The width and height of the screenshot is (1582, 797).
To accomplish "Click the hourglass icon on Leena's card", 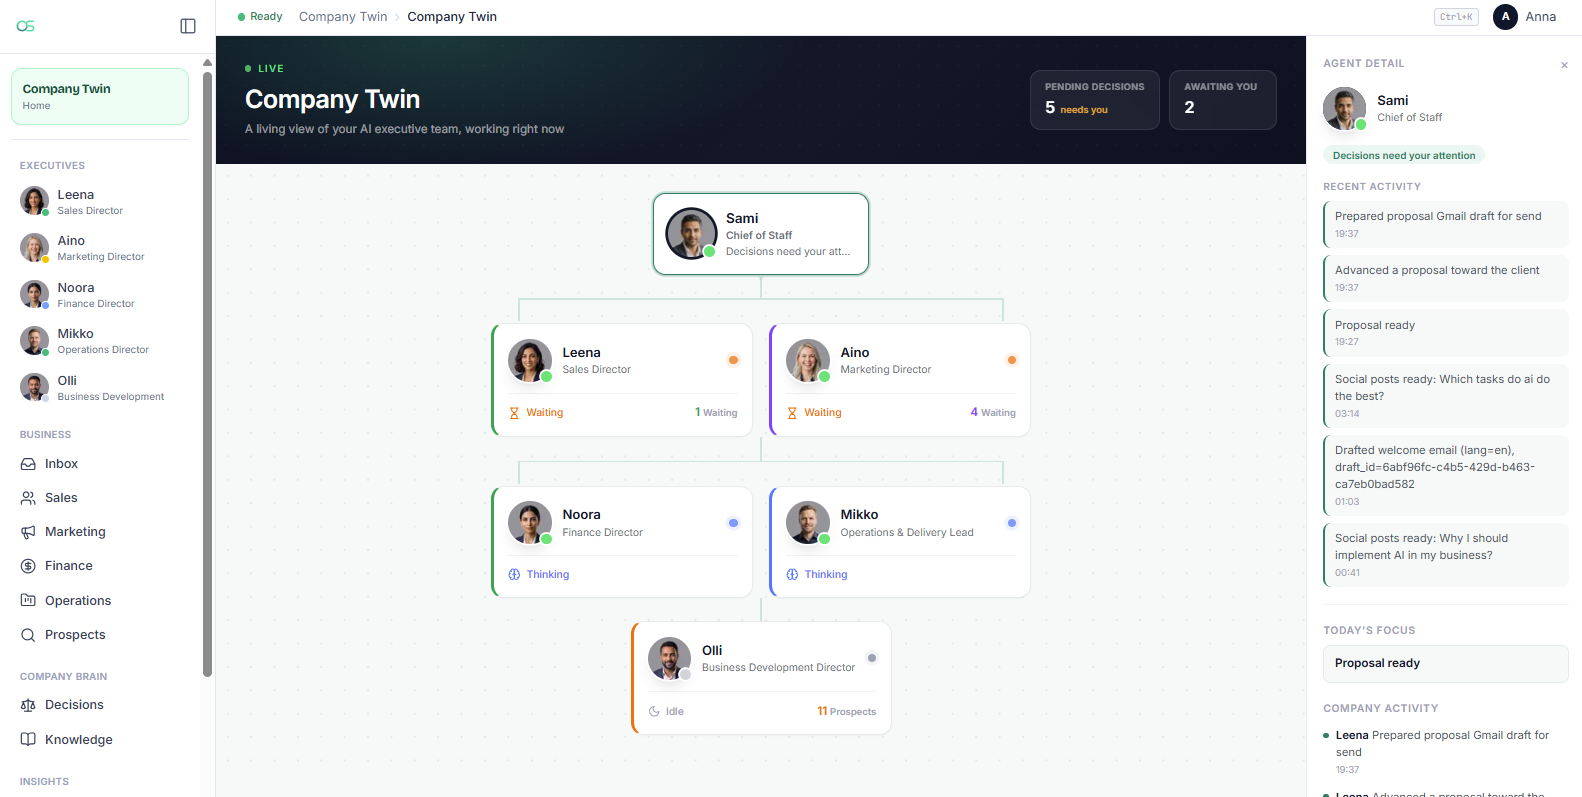I will point(514,413).
